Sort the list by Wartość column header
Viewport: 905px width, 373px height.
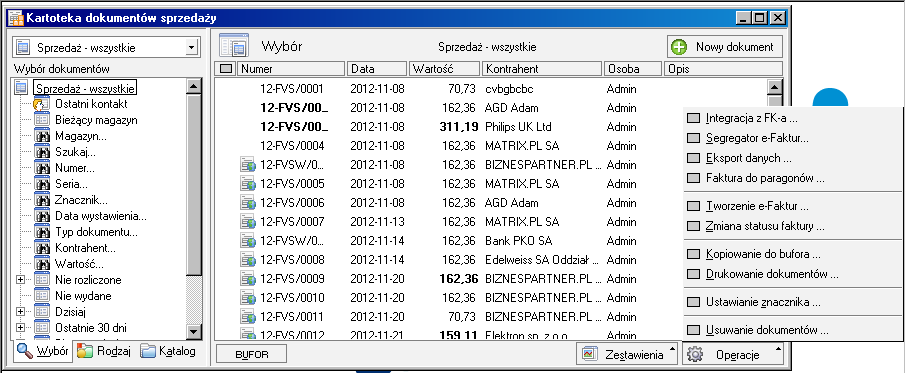click(x=444, y=69)
